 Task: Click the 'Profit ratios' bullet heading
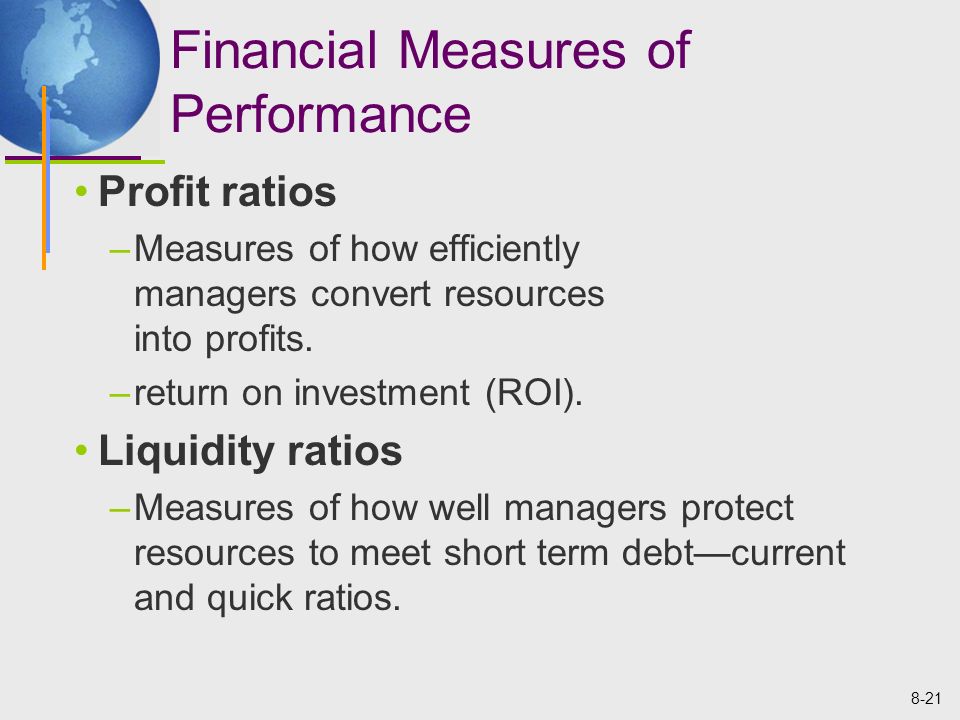pos(217,192)
